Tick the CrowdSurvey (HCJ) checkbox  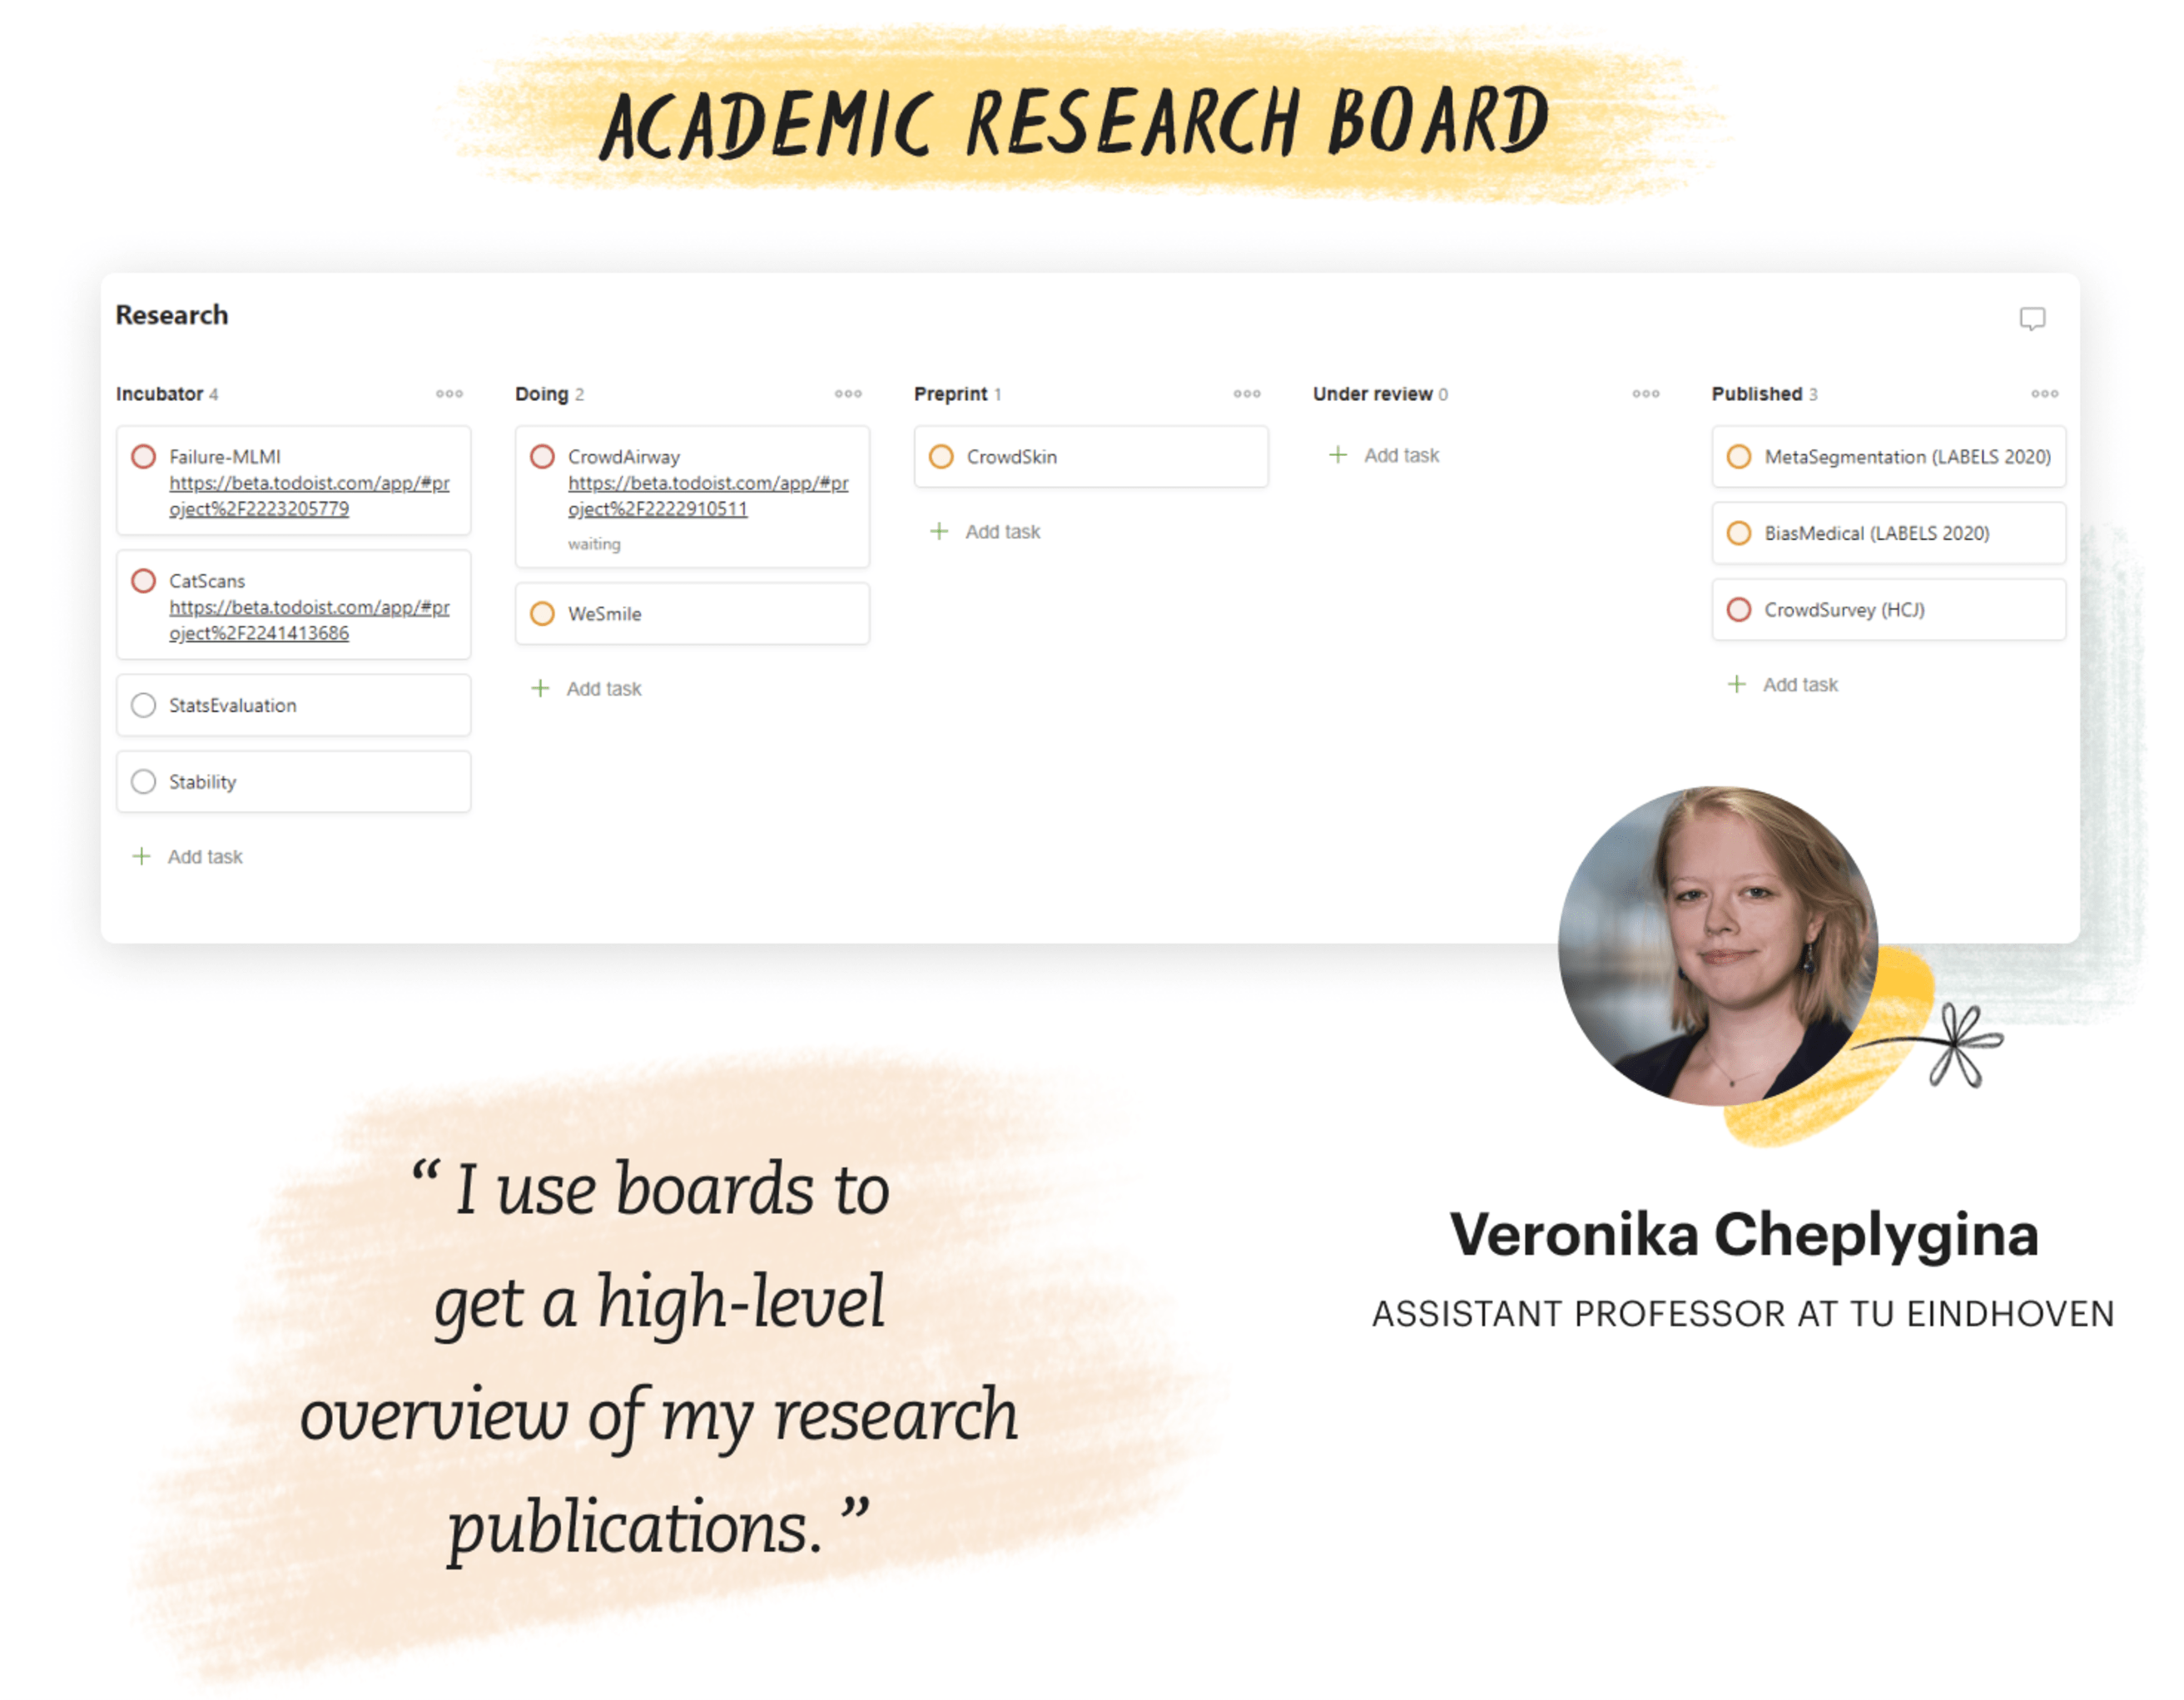coord(1739,610)
